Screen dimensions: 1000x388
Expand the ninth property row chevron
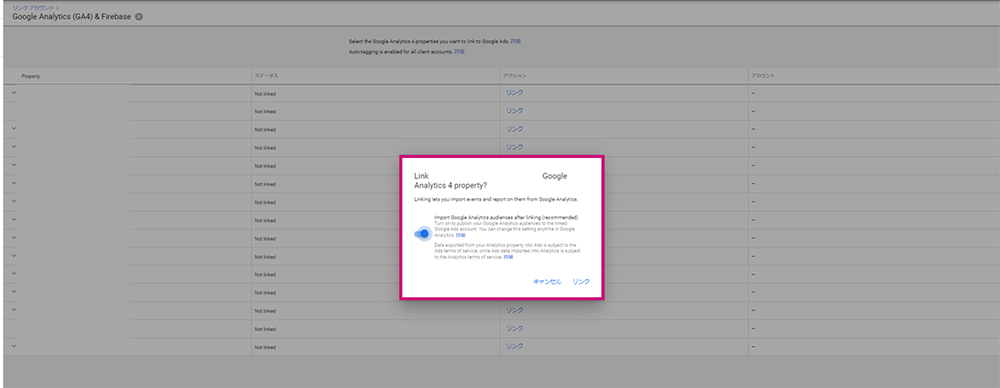coord(14,237)
